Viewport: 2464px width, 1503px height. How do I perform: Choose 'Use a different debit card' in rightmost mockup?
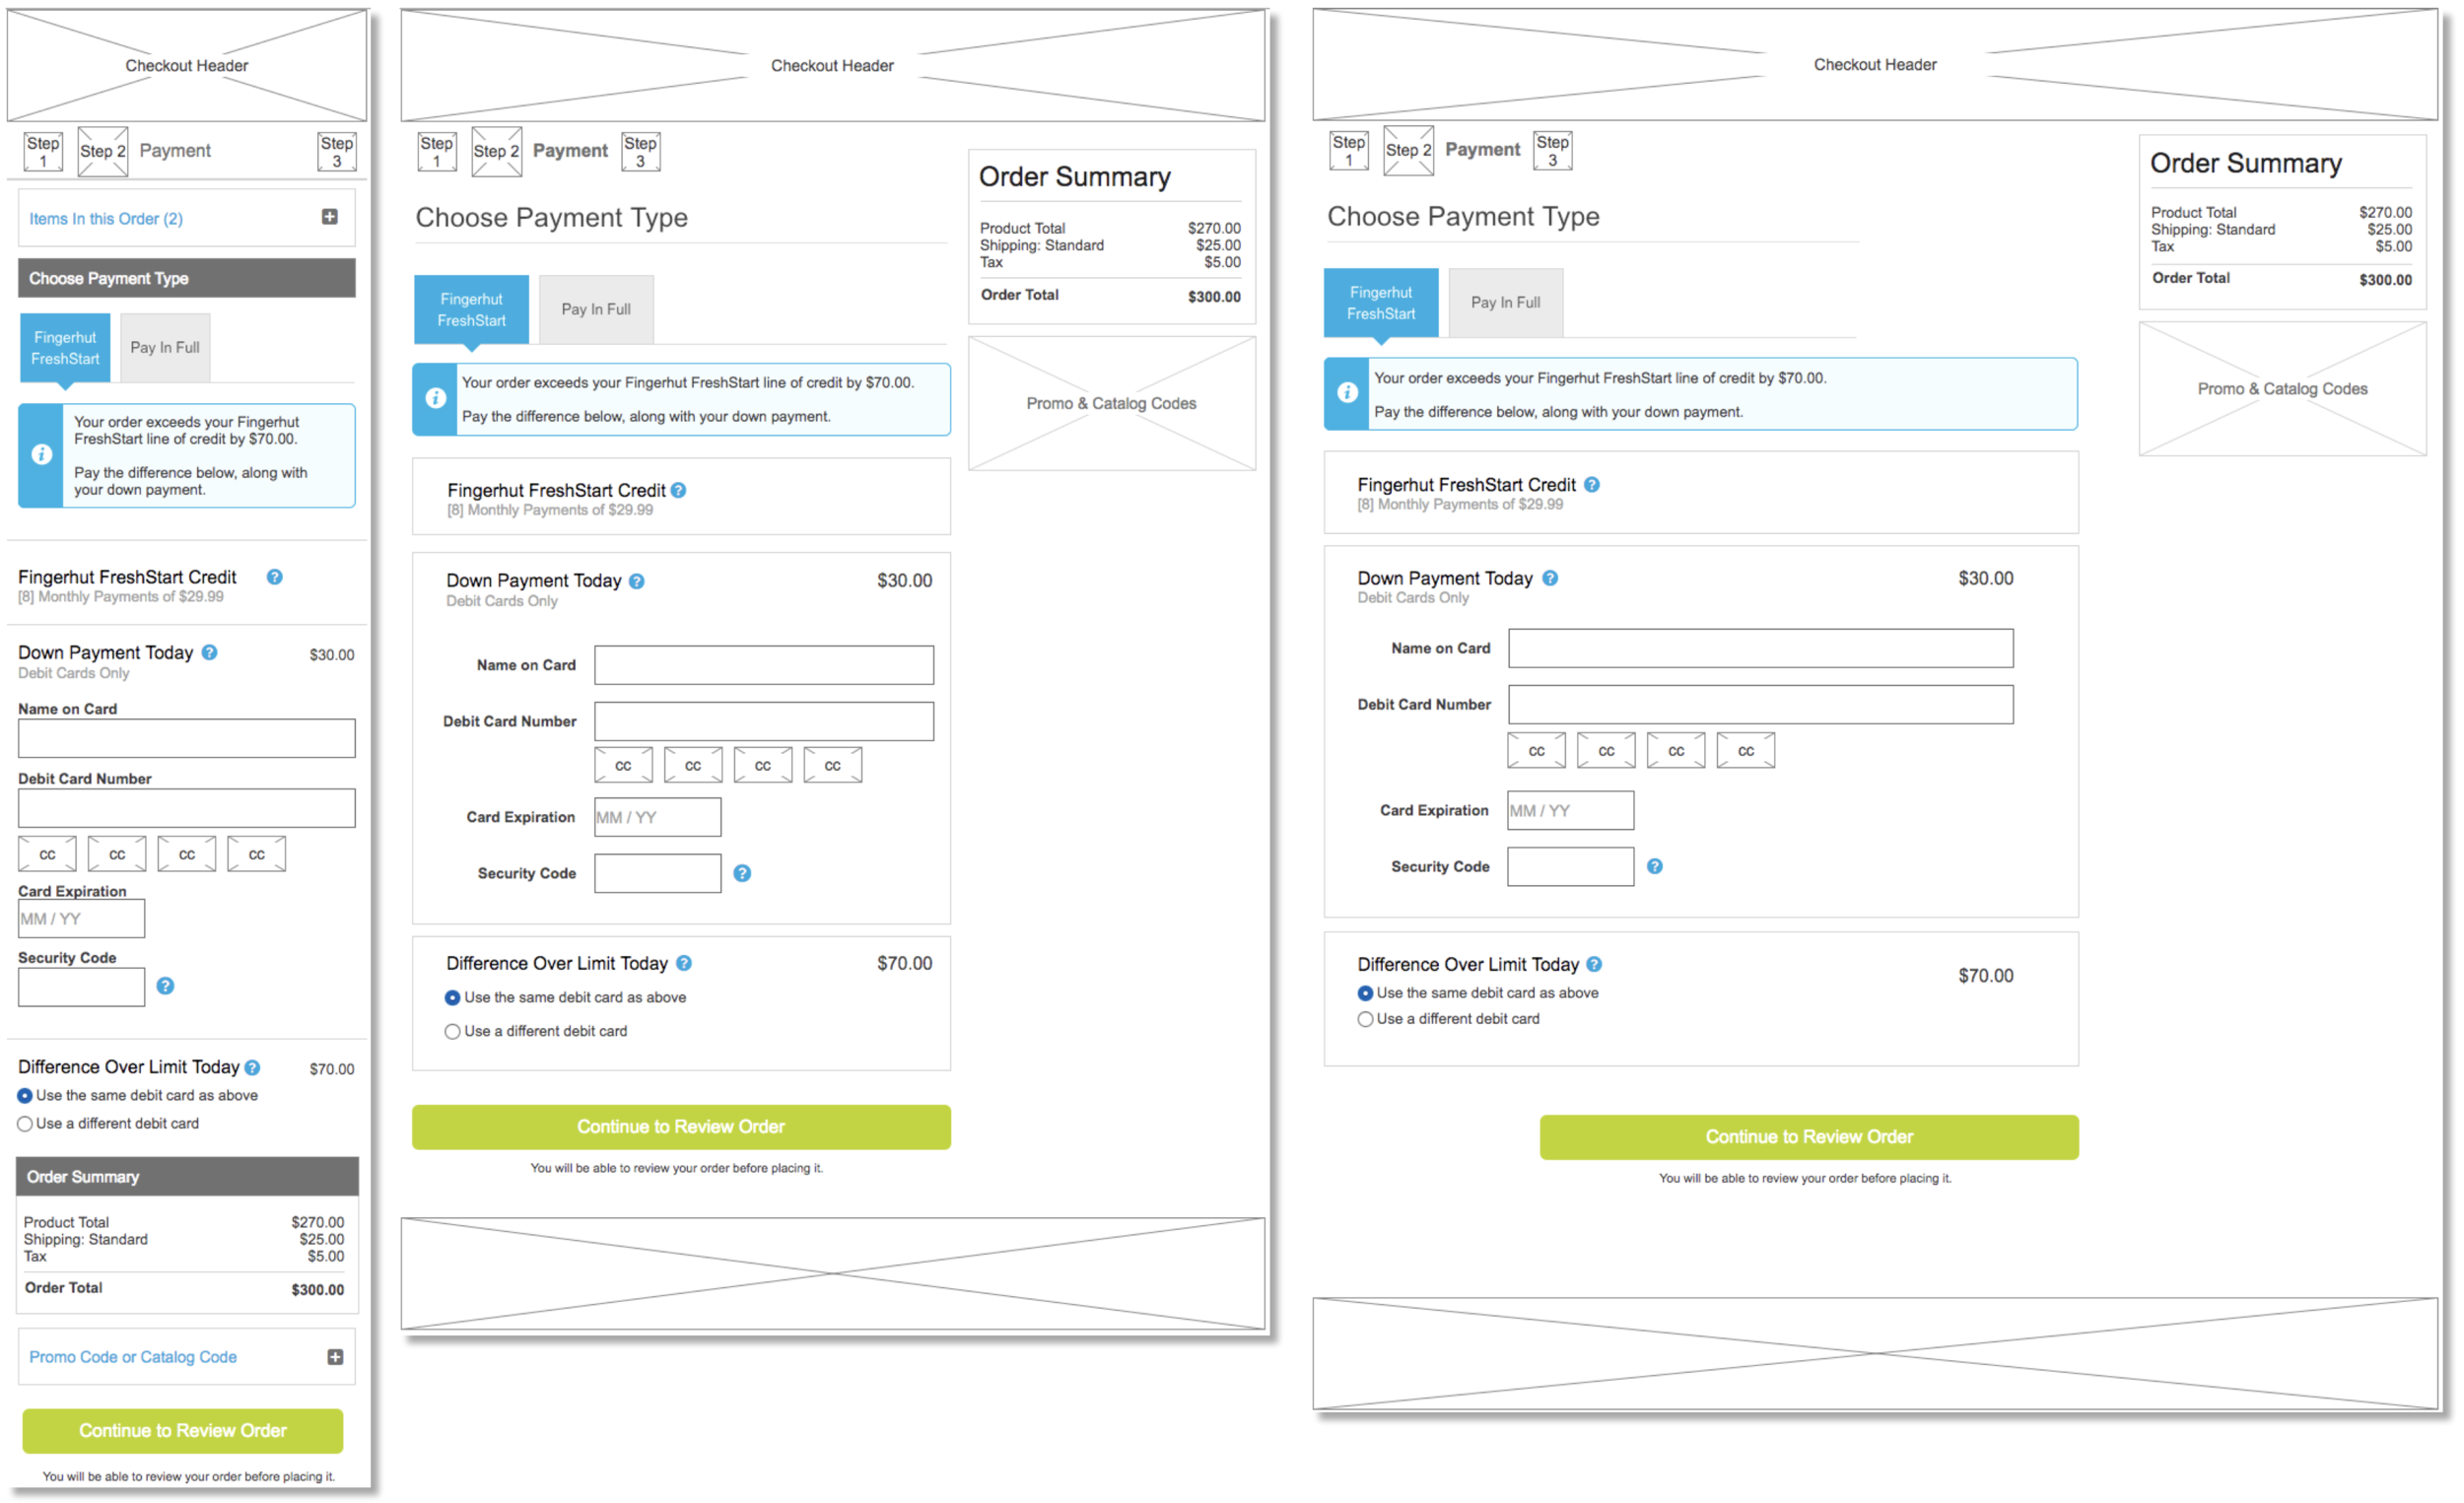pyautogui.click(x=1365, y=1019)
